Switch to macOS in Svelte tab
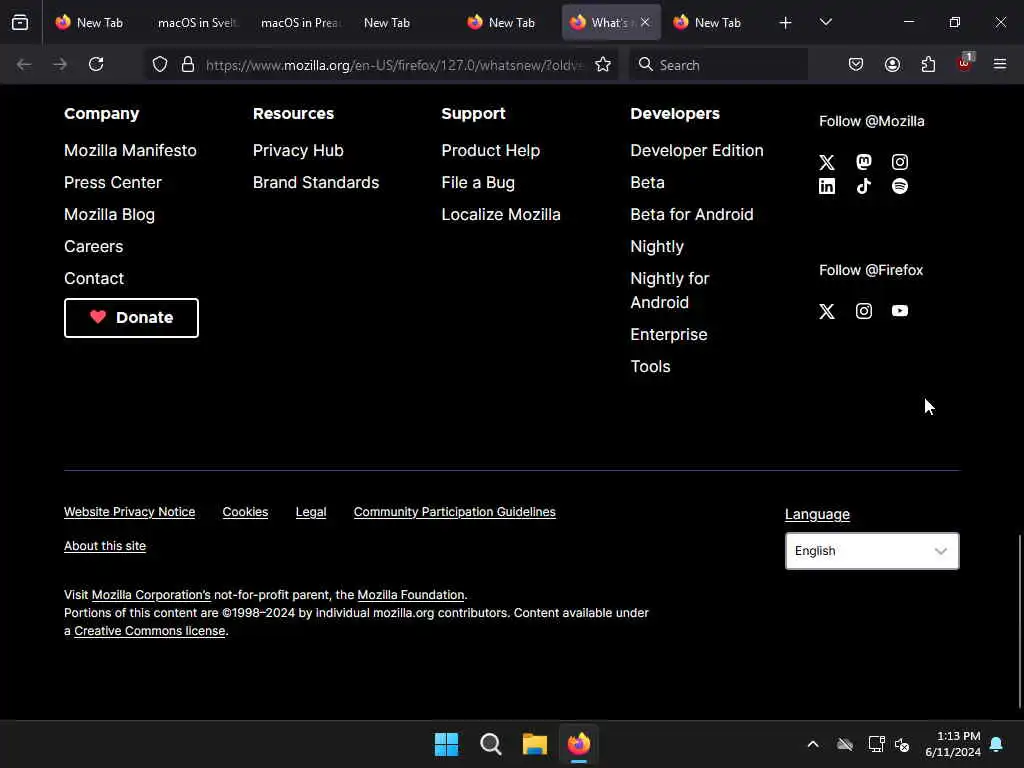 pyautogui.click(x=197, y=22)
